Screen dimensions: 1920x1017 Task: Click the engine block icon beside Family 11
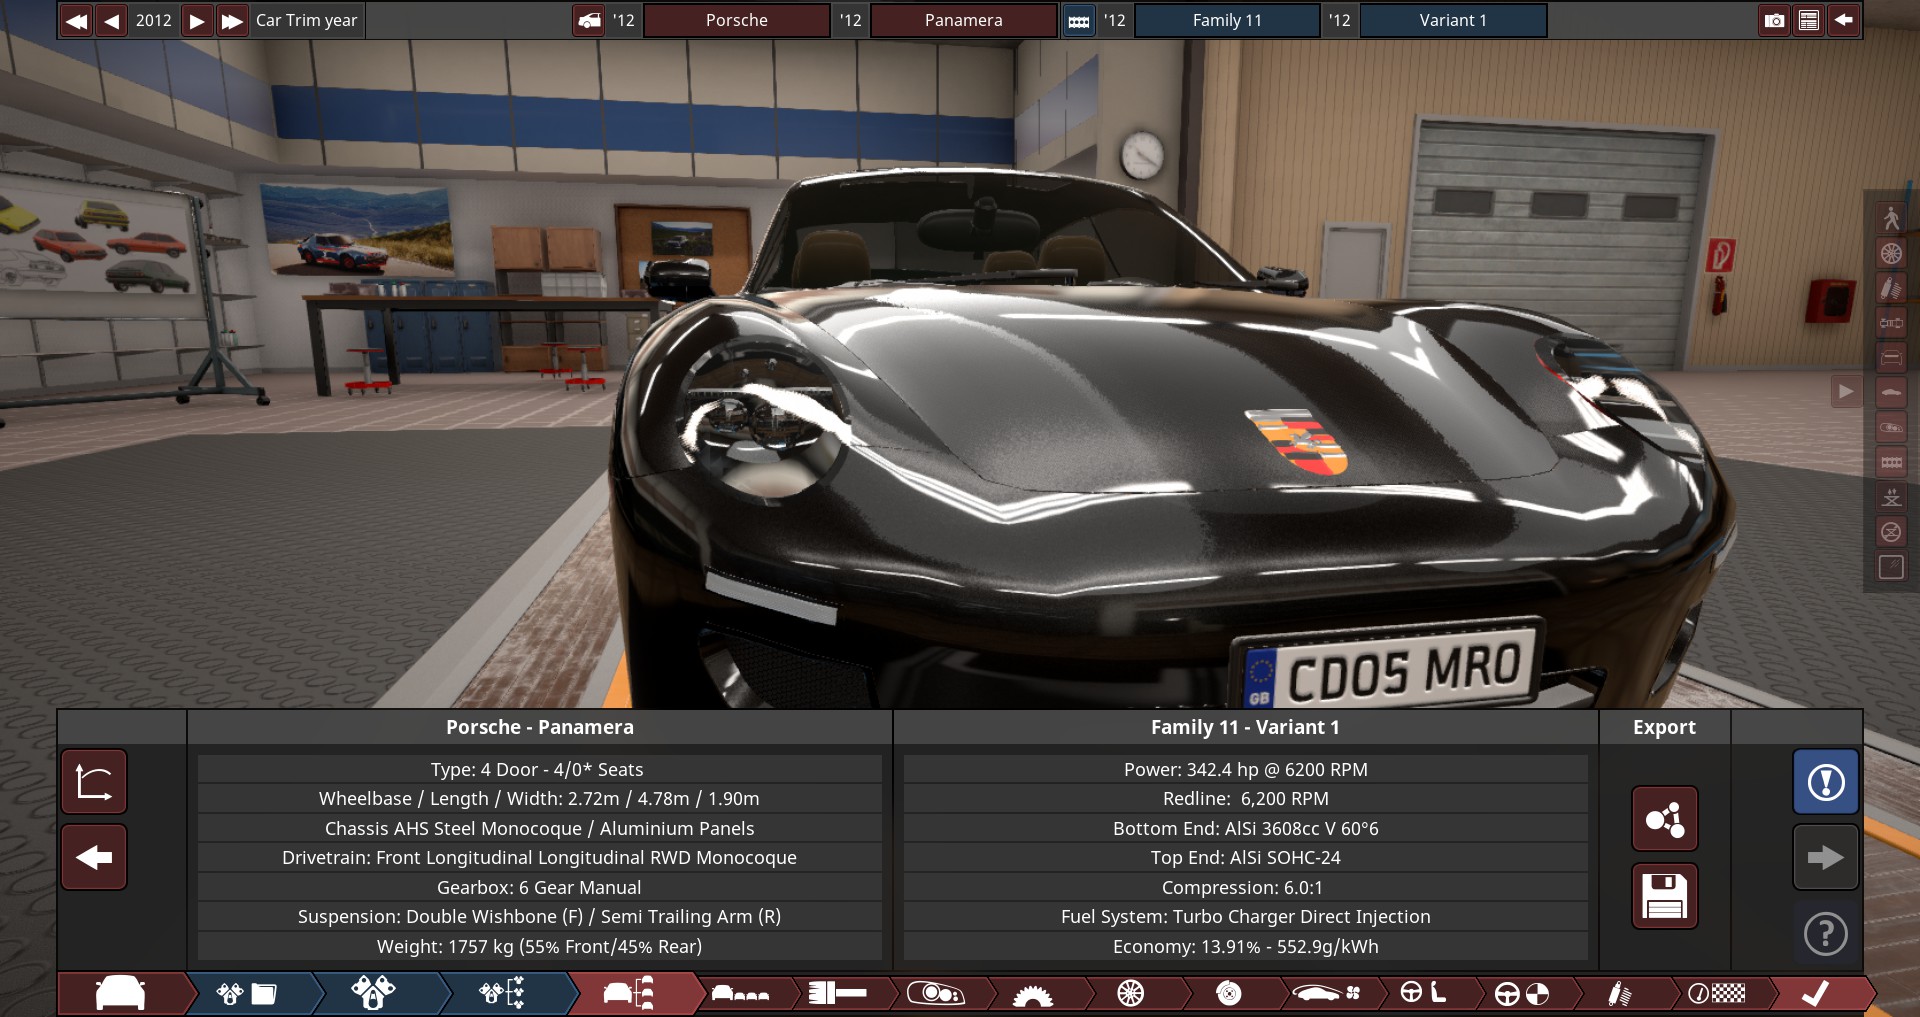pos(1079,20)
